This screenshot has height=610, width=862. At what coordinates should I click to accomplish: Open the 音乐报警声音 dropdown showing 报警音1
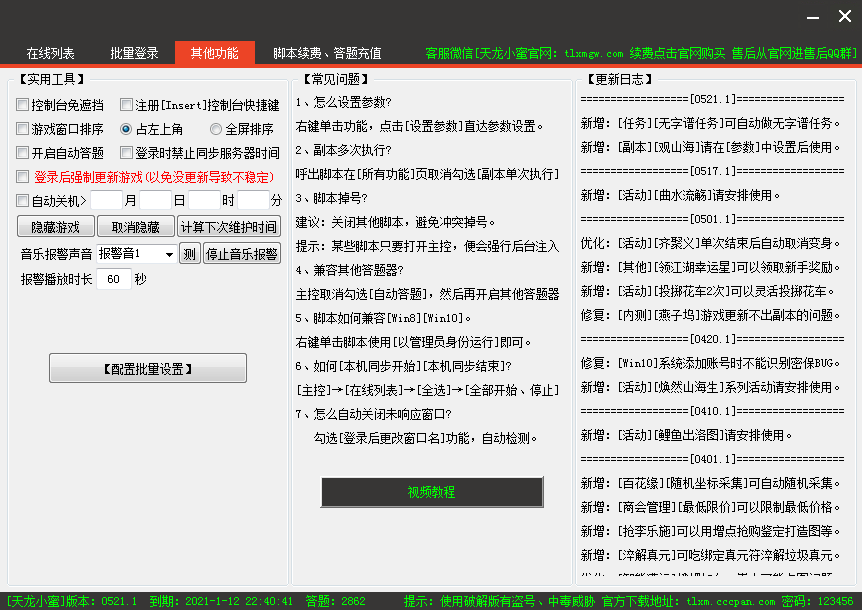(x=136, y=254)
